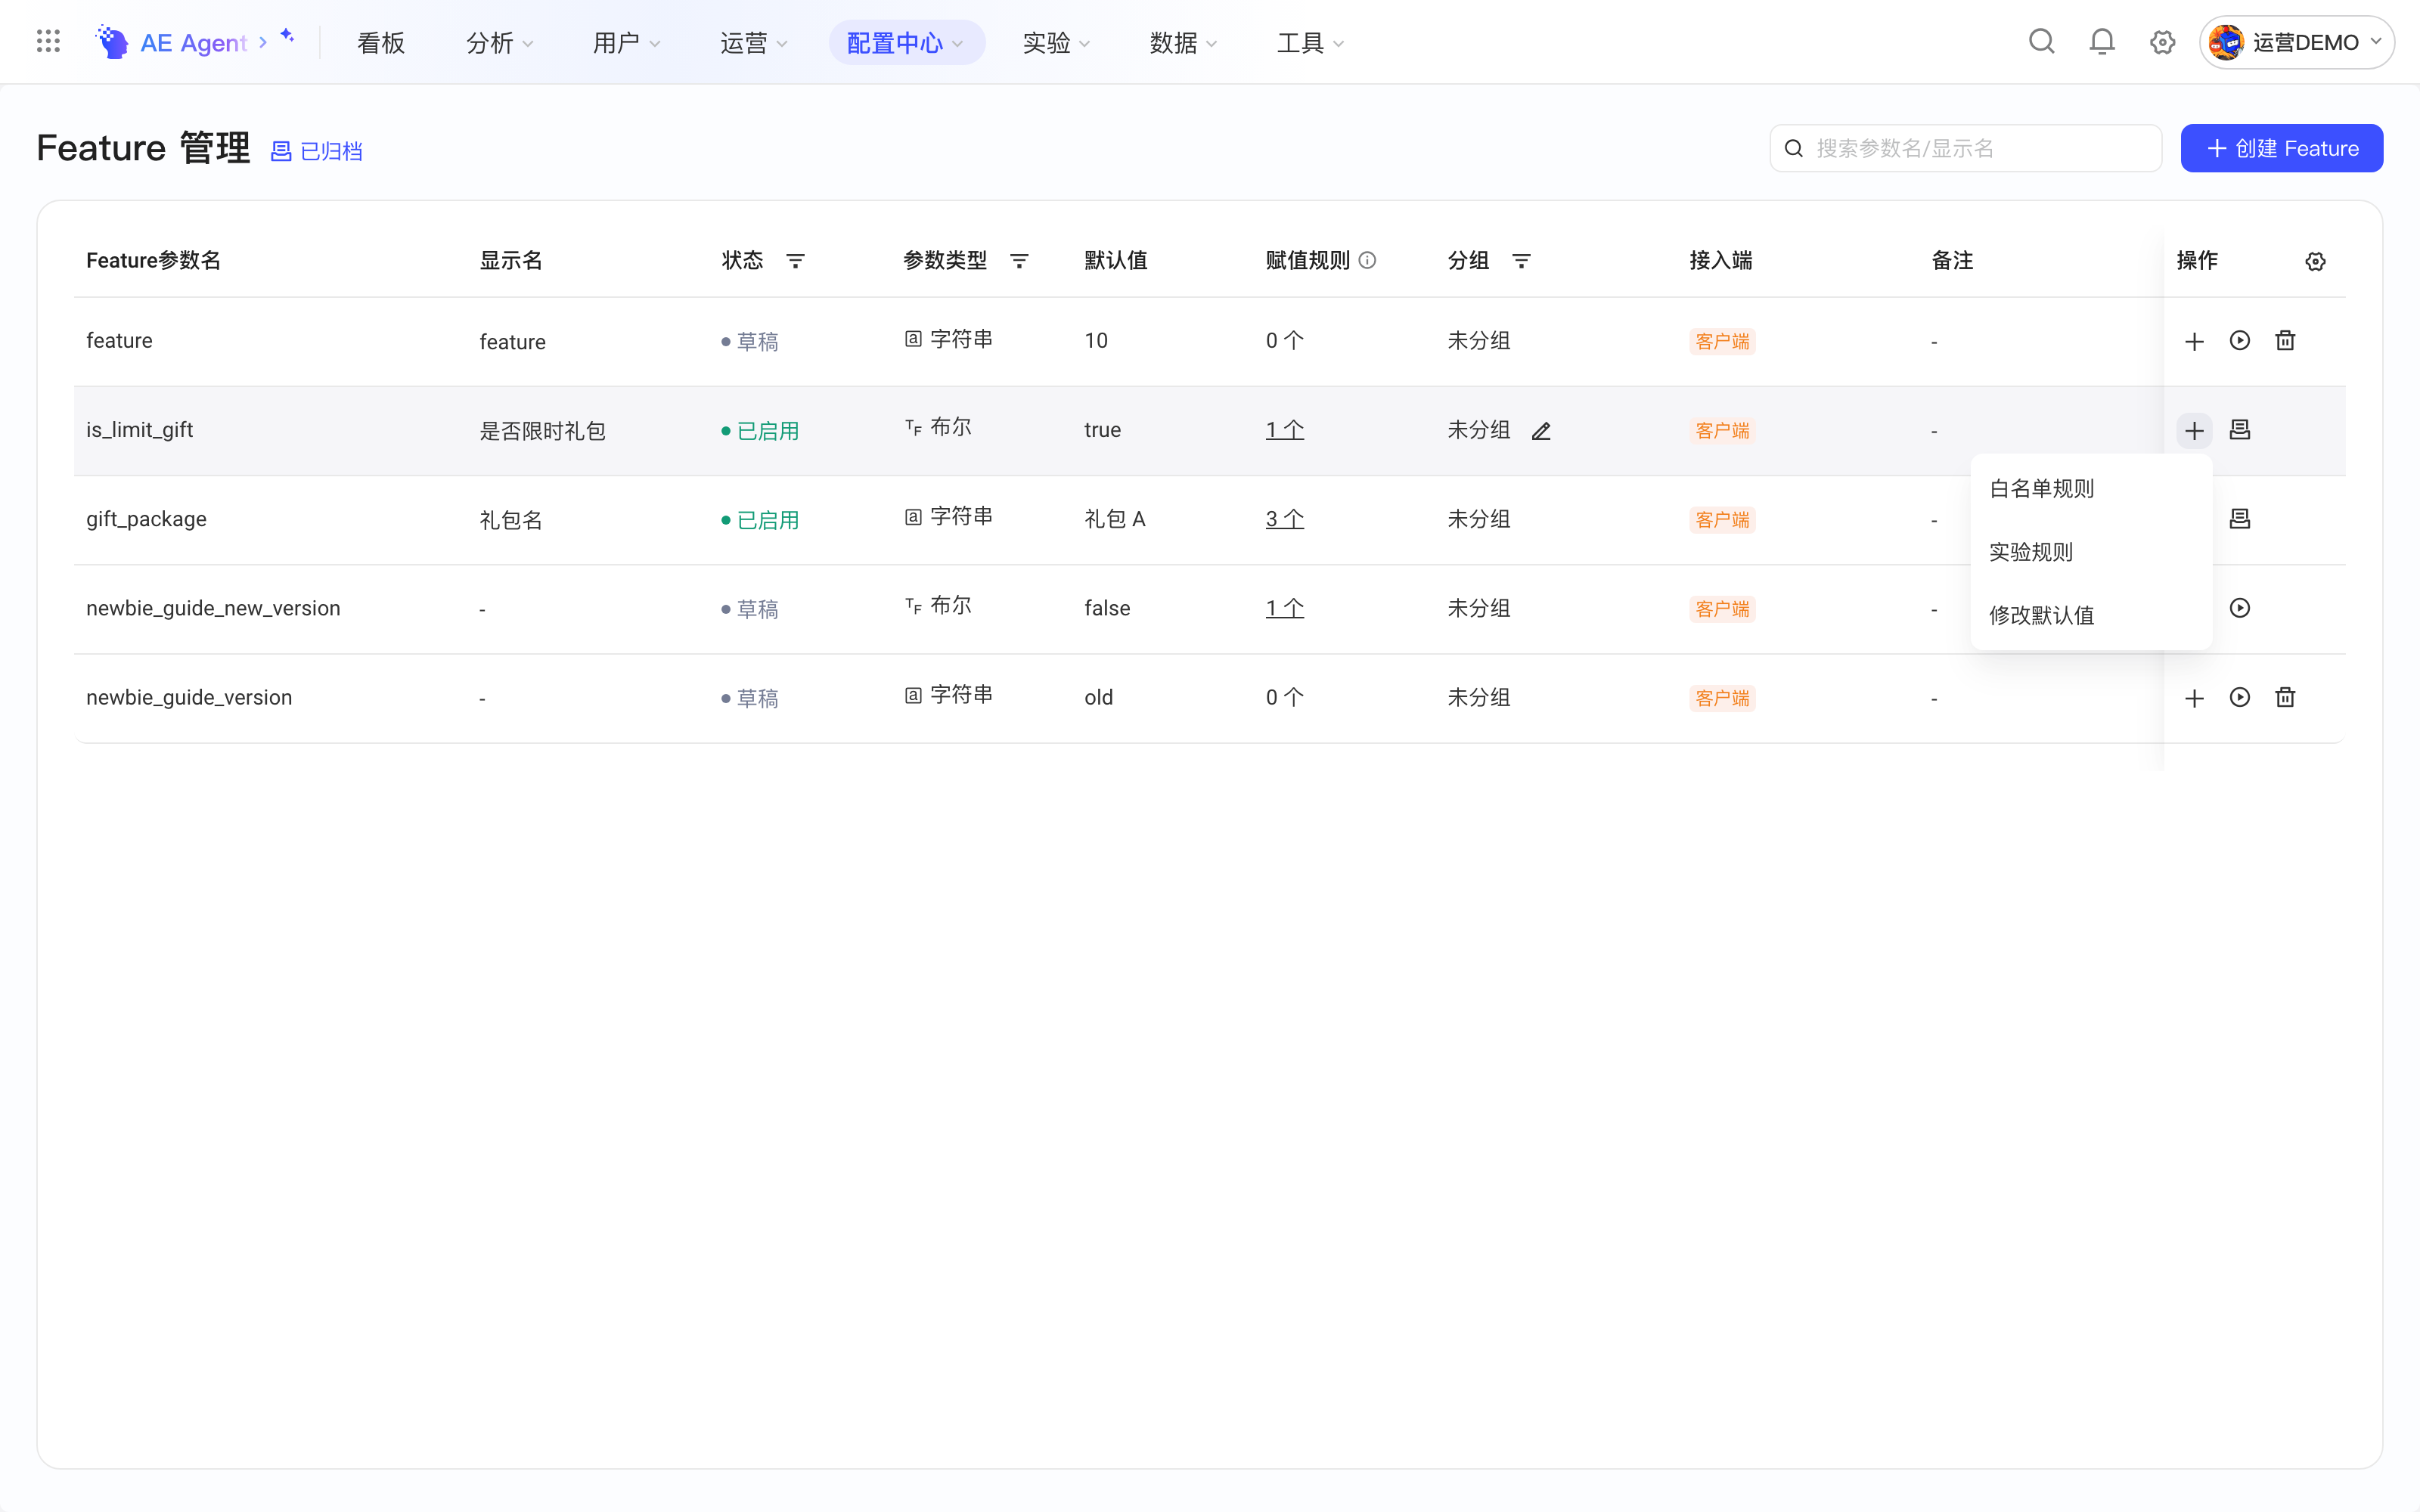This screenshot has height=1512, width=2420.
Task: Focus the 搜索参数名/显示名 search field
Action: pyautogui.click(x=1965, y=148)
